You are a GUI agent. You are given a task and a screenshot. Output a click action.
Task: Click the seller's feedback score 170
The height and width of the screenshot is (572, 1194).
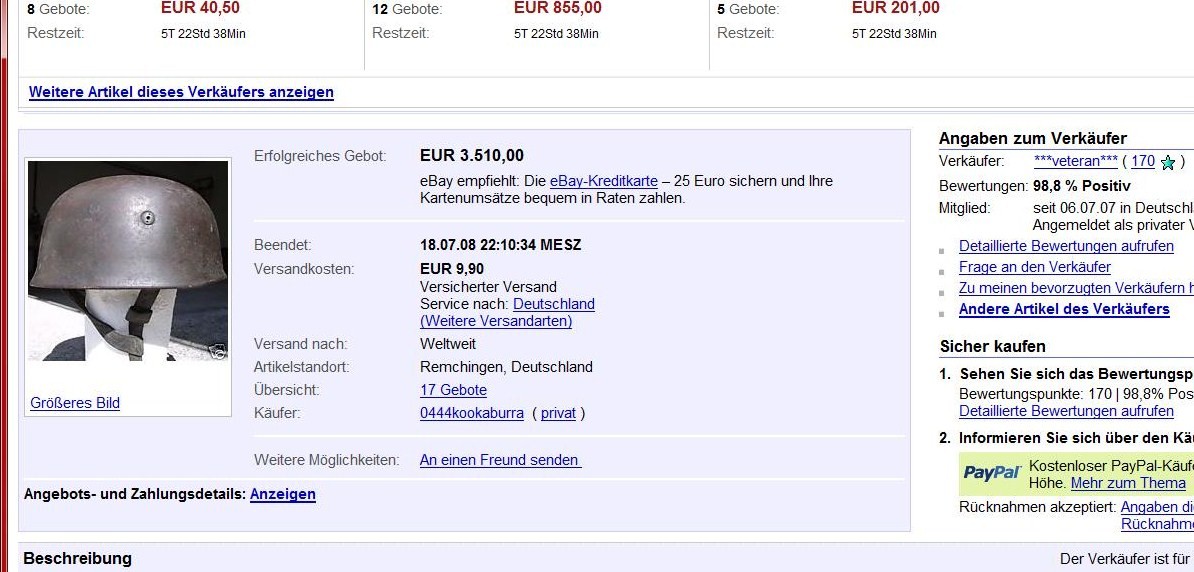(1143, 161)
